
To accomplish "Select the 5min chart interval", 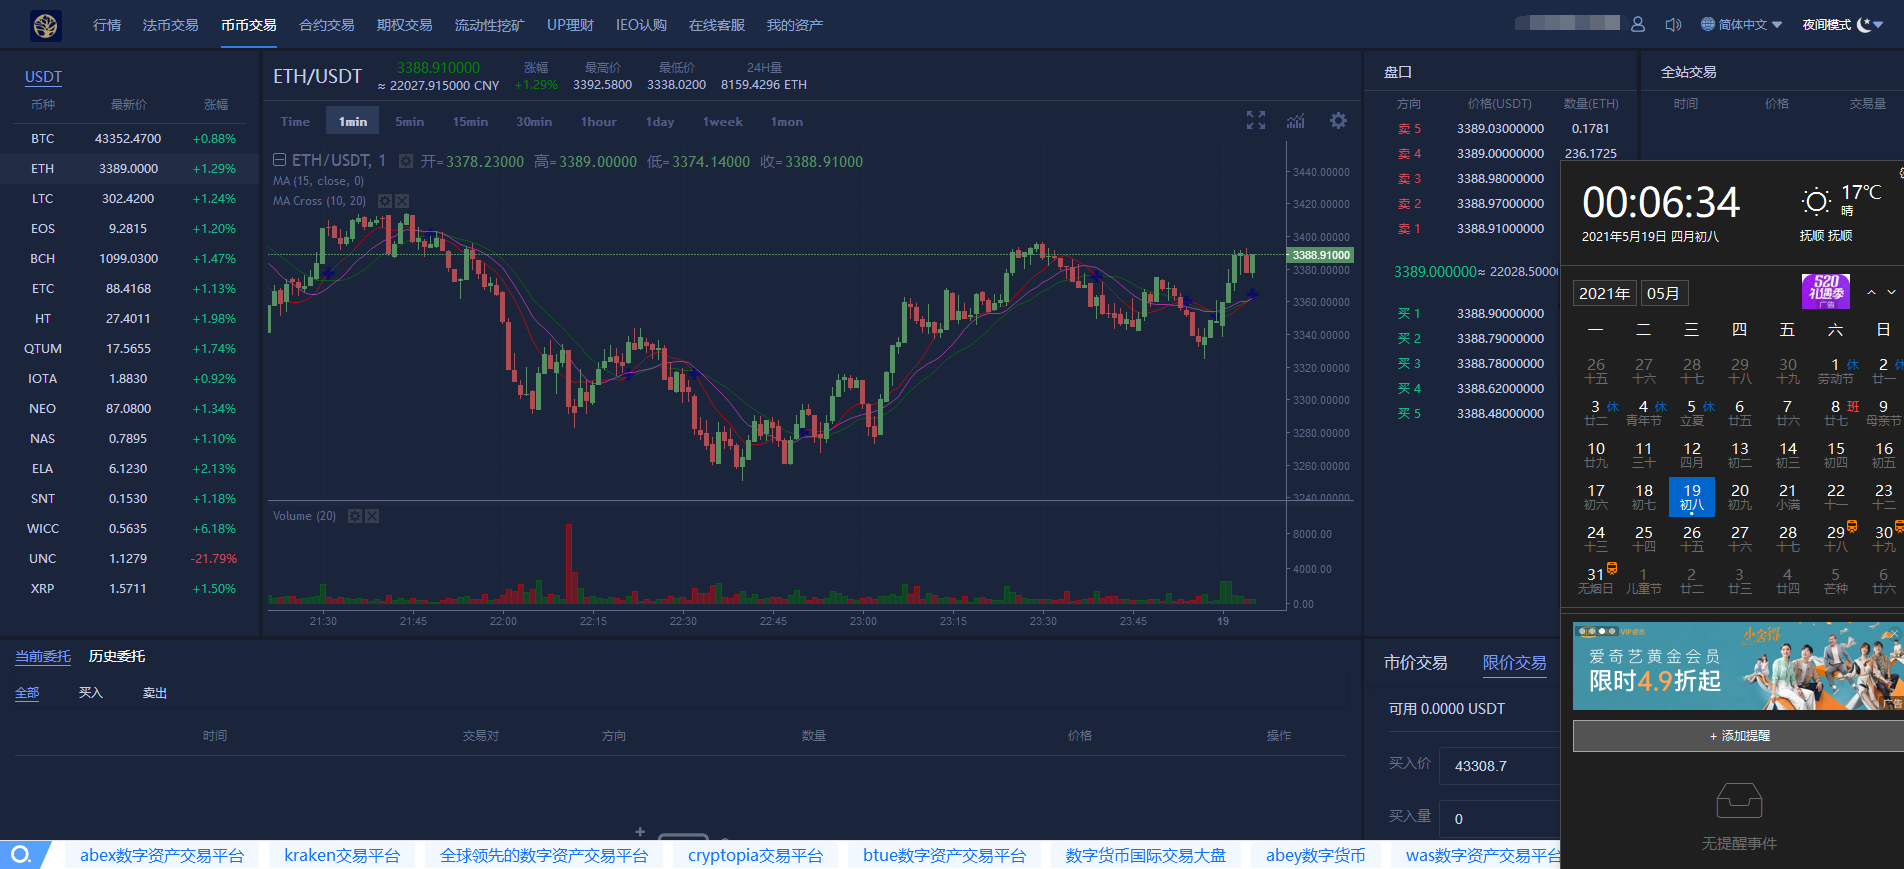I will (x=409, y=122).
